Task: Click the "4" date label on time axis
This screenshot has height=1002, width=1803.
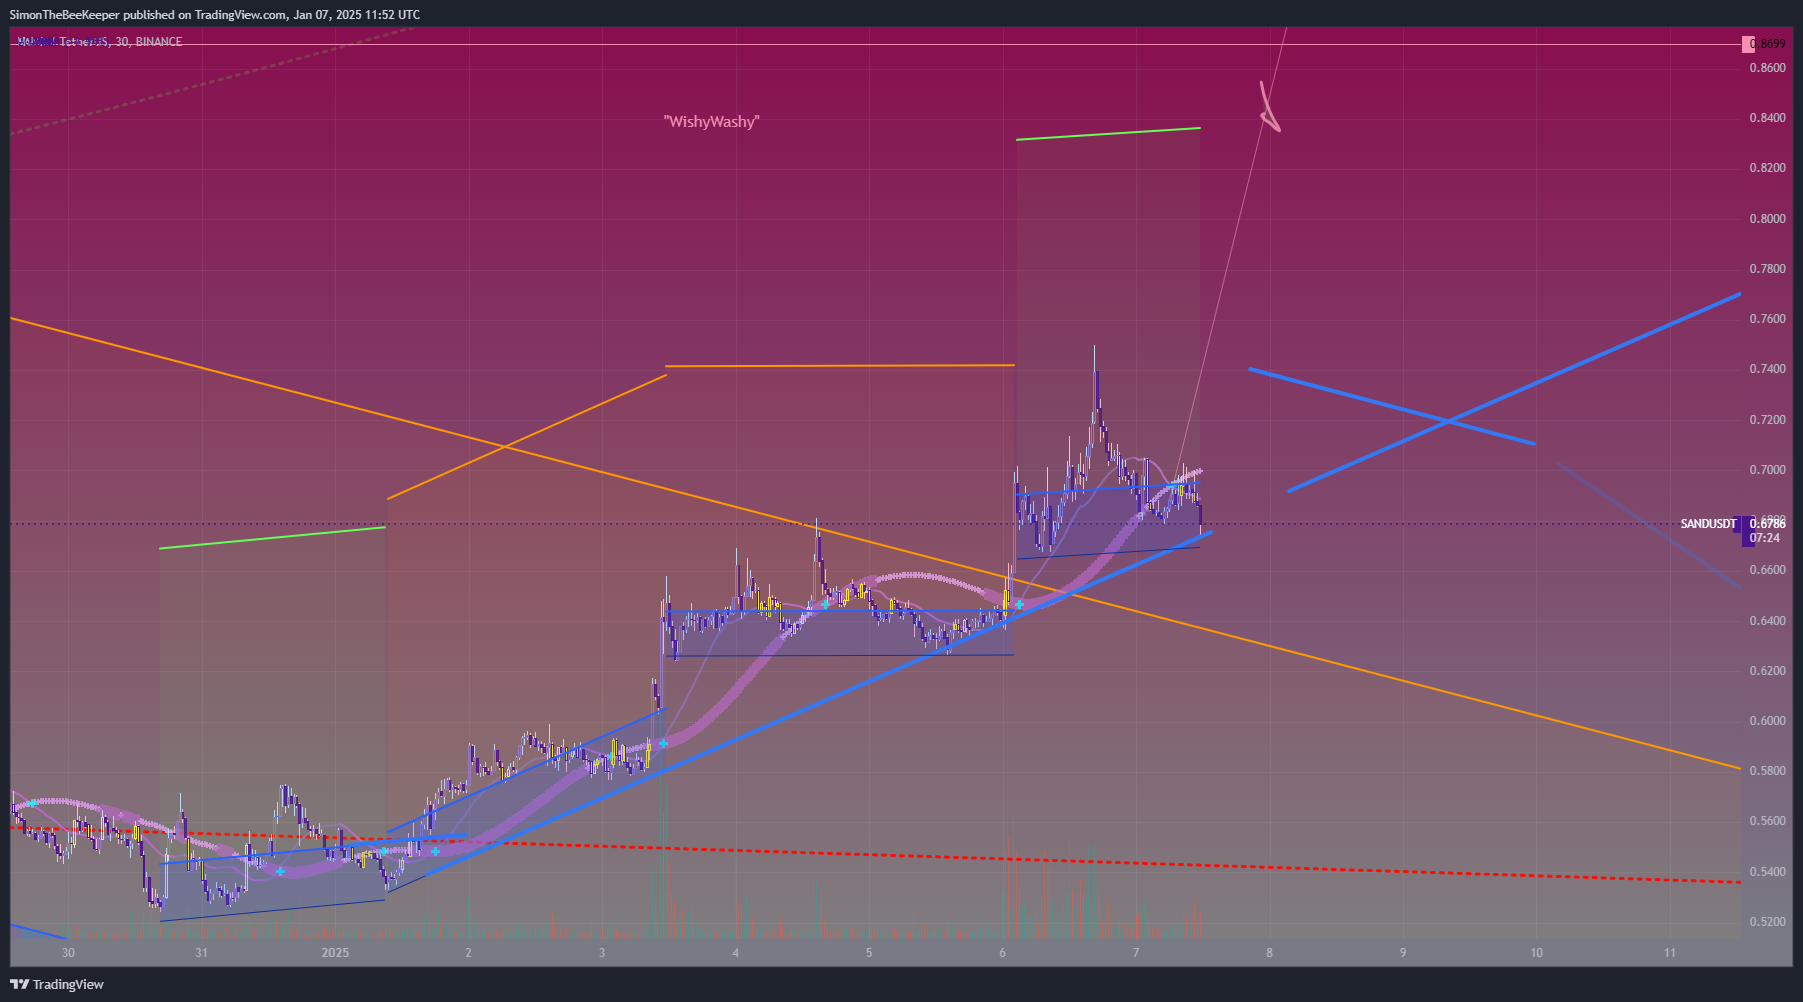Action: pos(735,953)
